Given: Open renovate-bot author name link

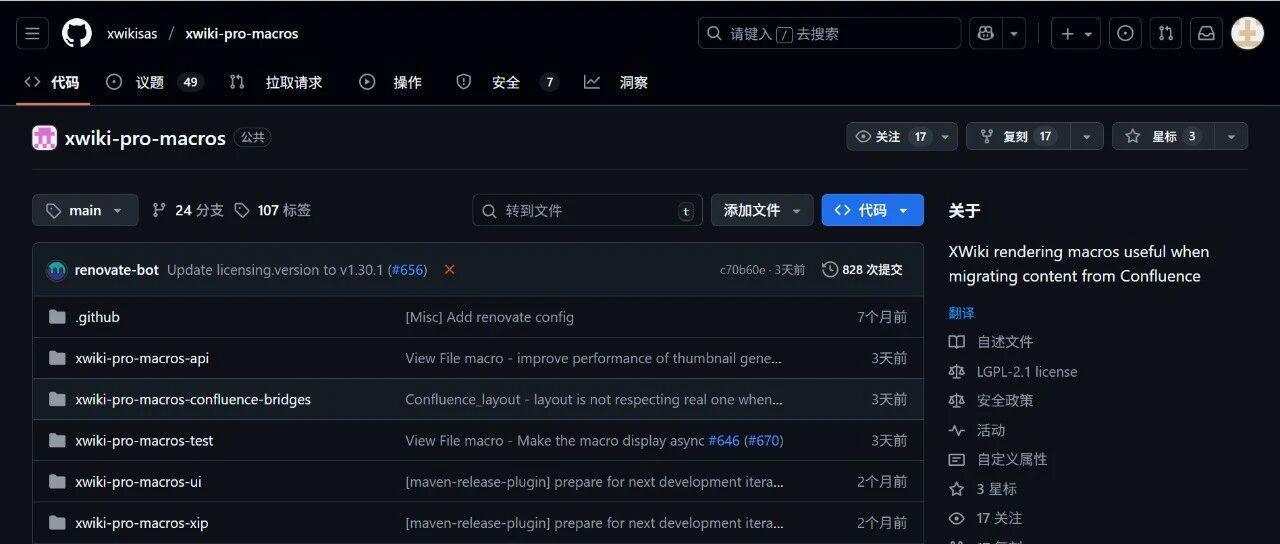Looking at the screenshot, I should [x=116, y=270].
